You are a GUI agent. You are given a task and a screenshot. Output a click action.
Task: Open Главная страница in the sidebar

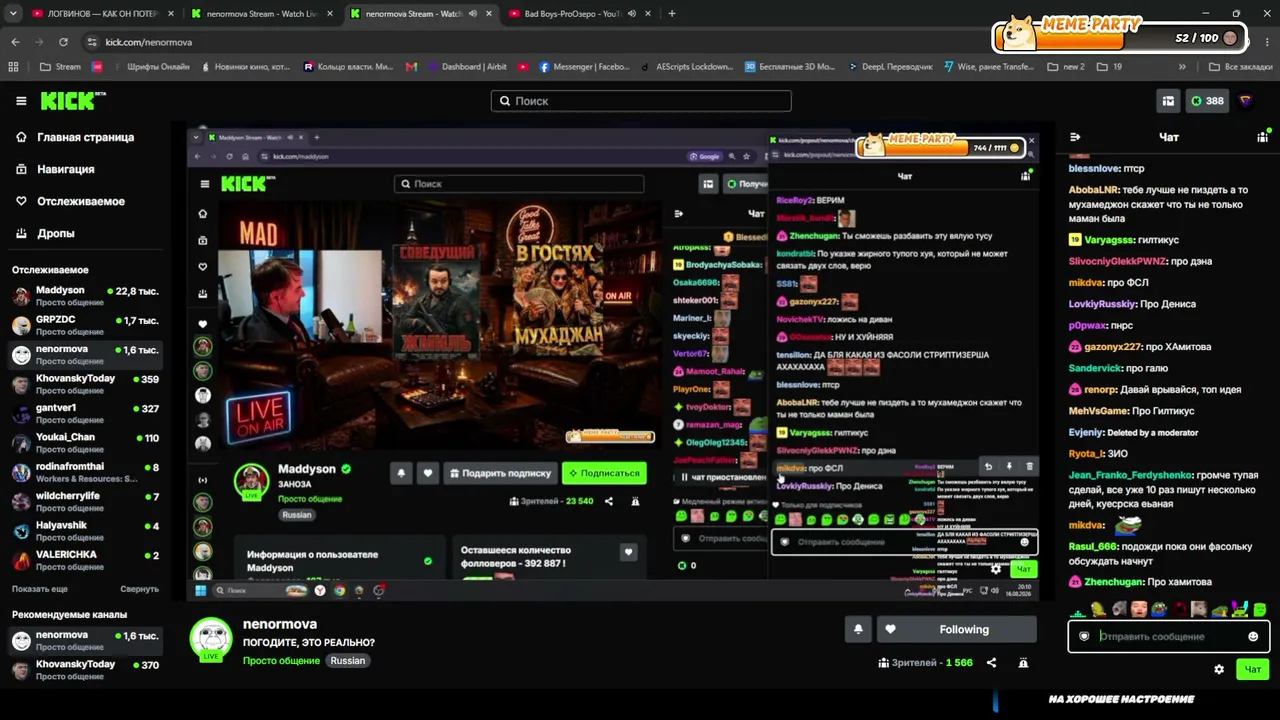pyautogui.click(x=85, y=137)
